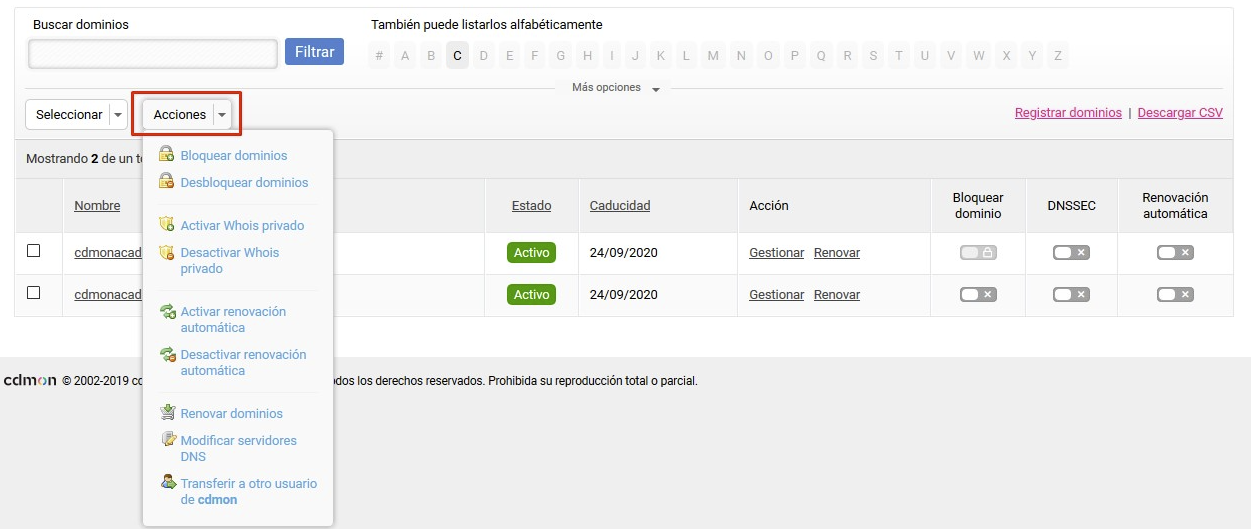Open the Seleccionar dropdown arrow
The image size is (1251, 529).
(118, 115)
